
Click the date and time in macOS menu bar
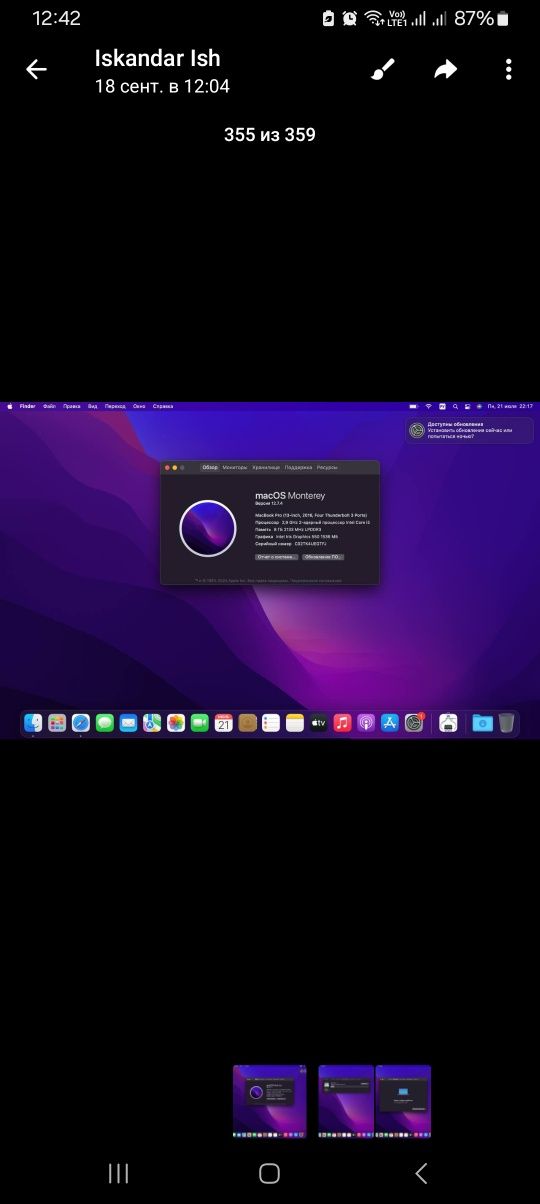pyautogui.click(x=510, y=406)
